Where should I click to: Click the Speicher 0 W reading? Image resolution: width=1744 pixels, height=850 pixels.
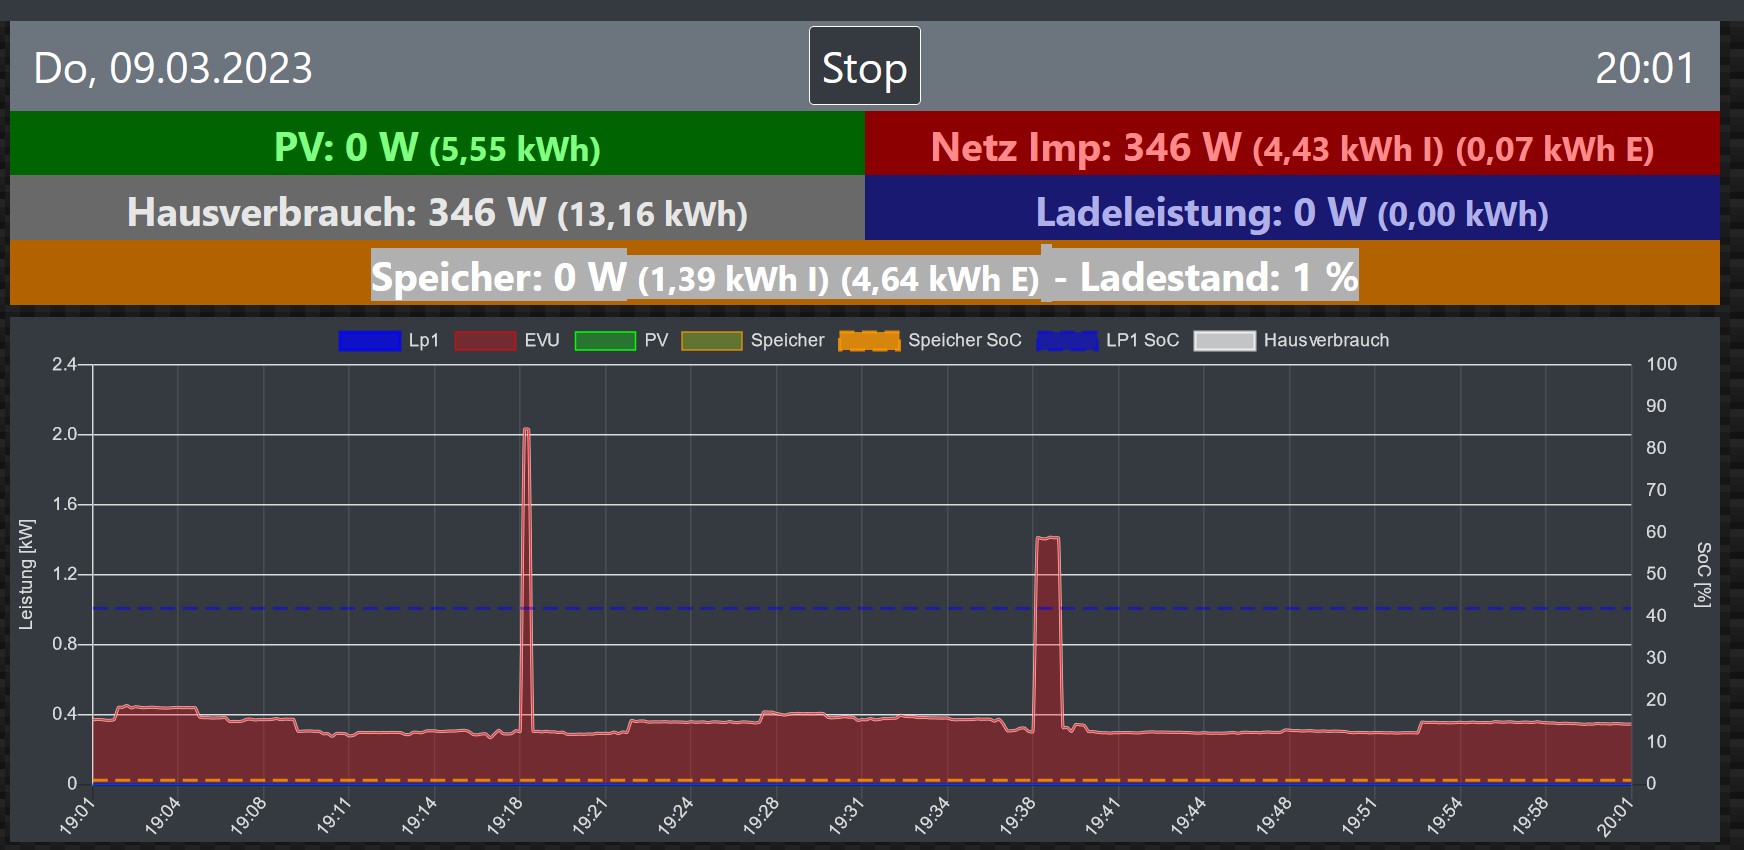coord(498,277)
